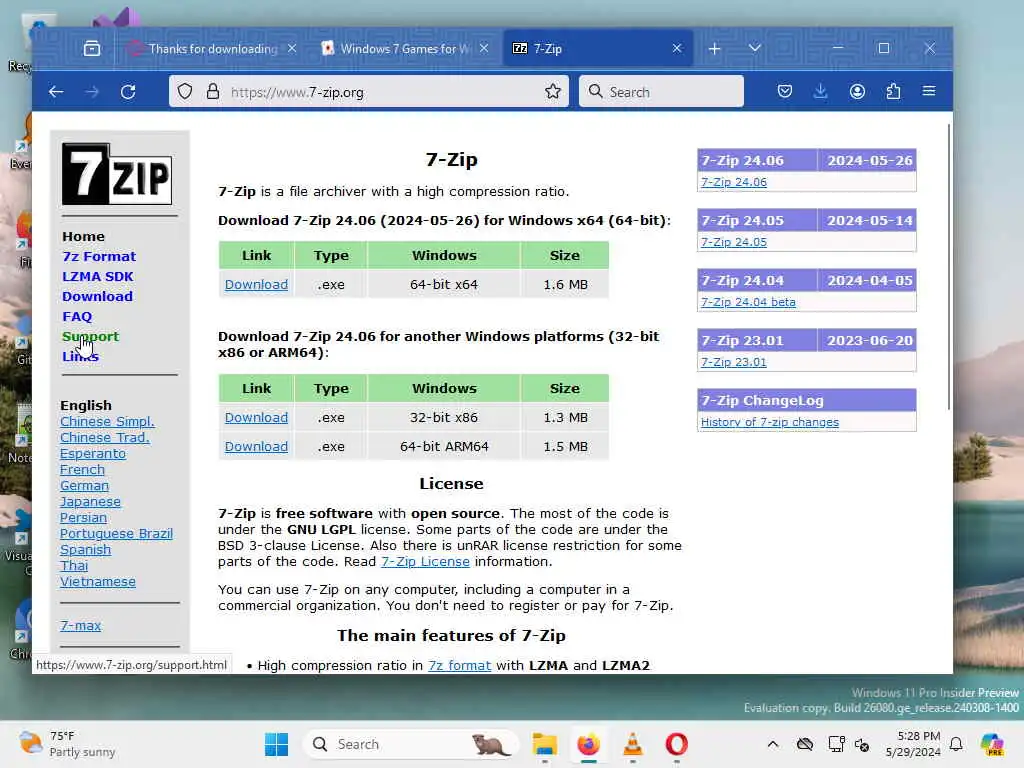Open the Download page in sidebar
The width and height of the screenshot is (1024, 768).
pyautogui.click(x=97, y=296)
